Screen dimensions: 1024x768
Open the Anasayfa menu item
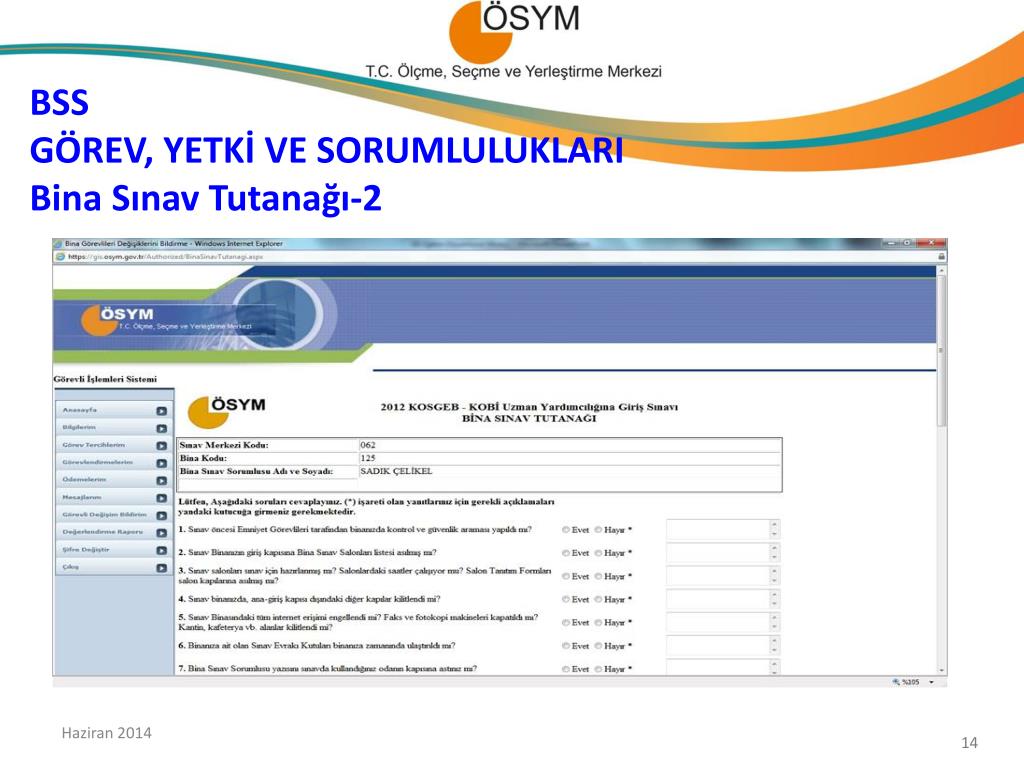click(112, 410)
